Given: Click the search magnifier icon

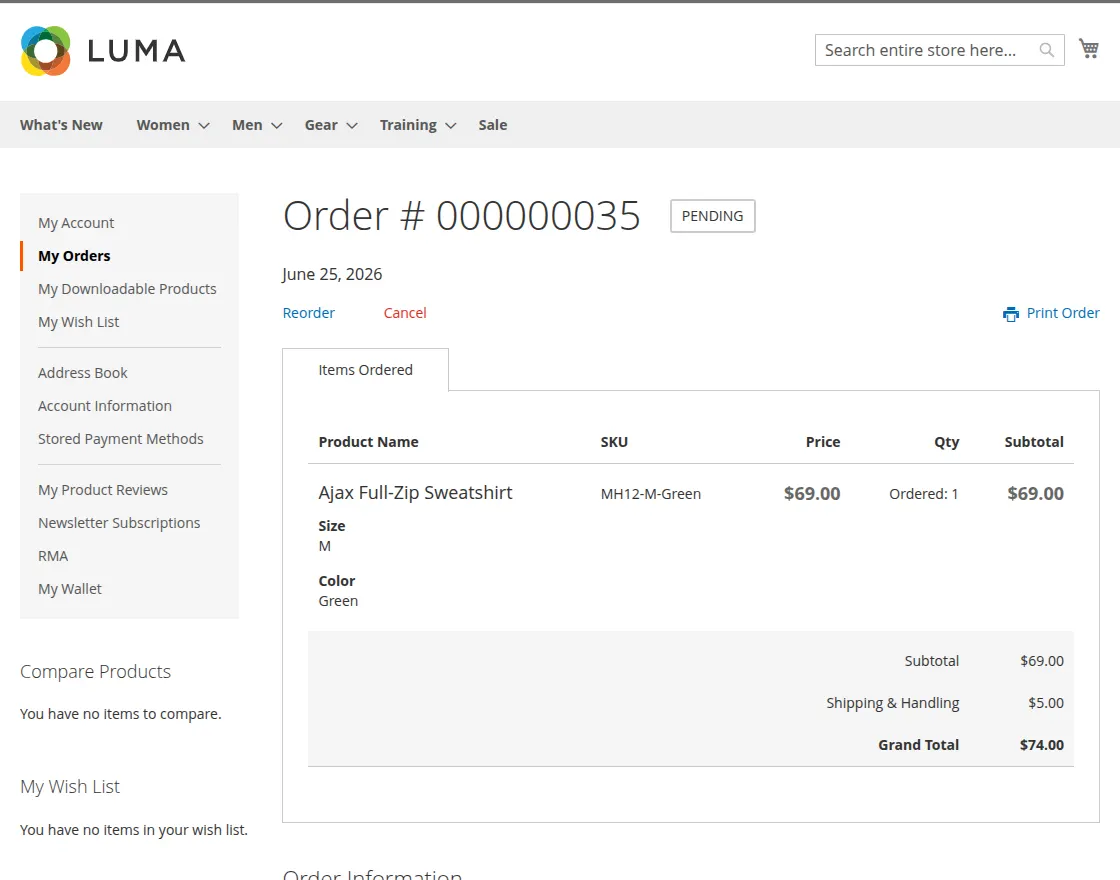Looking at the screenshot, I should coord(1046,50).
